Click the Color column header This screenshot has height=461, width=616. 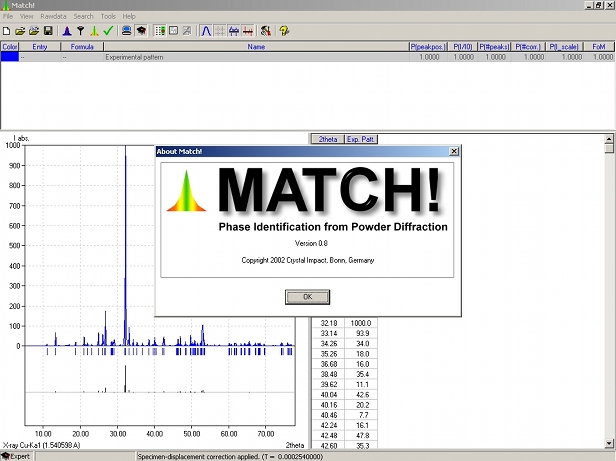(x=10, y=47)
